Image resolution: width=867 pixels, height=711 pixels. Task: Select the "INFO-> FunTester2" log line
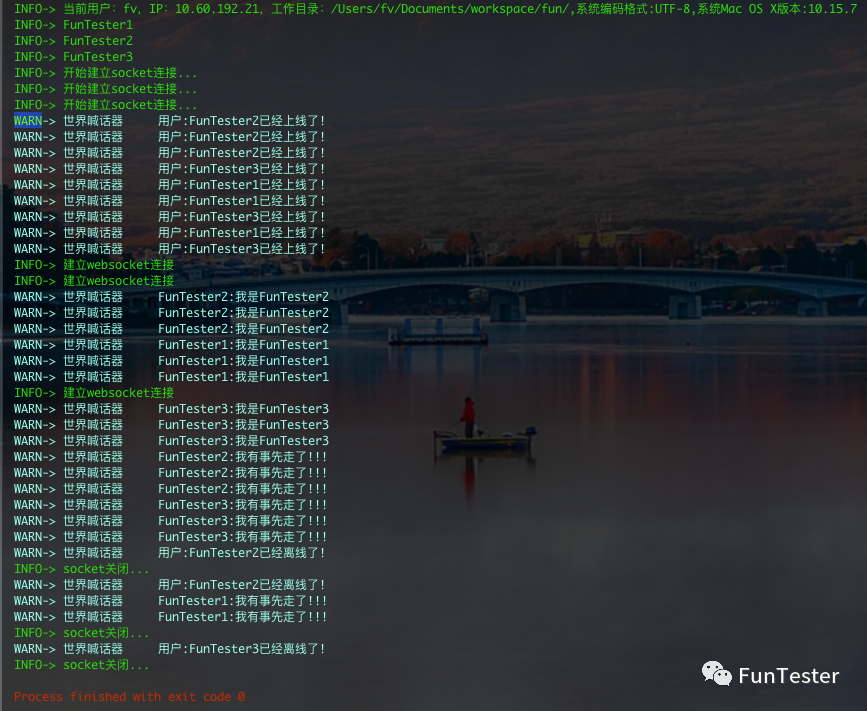point(73,41)
